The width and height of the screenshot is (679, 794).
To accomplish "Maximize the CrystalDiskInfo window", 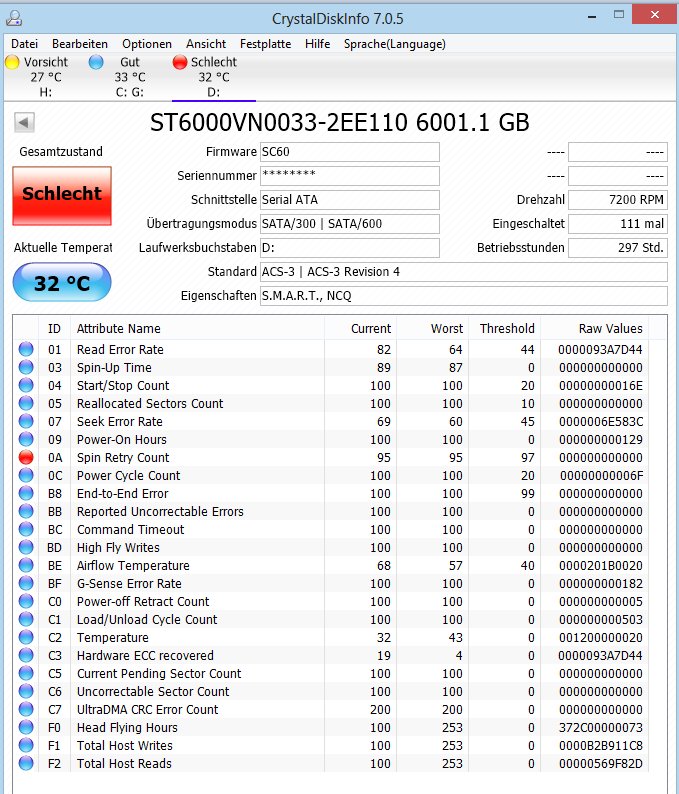I will [x=619, y=15].
